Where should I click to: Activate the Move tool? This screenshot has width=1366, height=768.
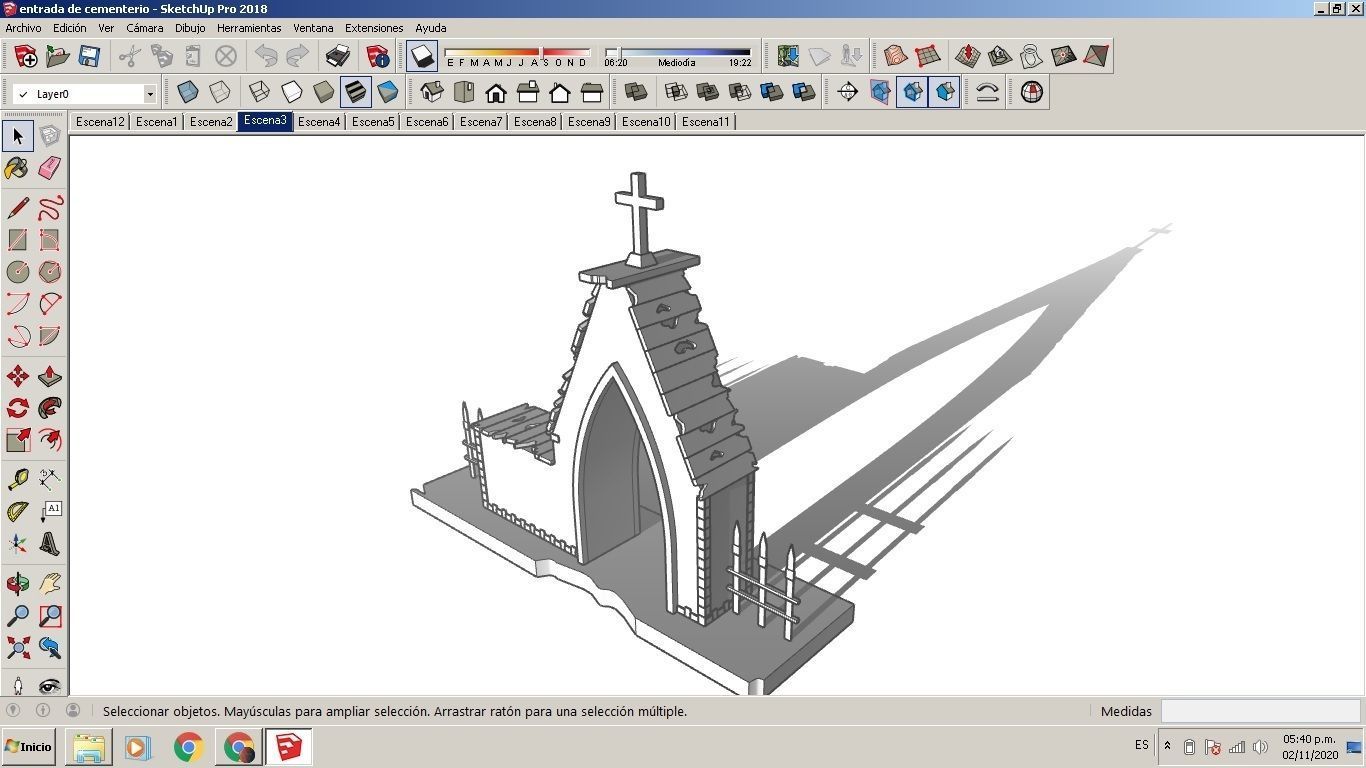tap(18, 376)
